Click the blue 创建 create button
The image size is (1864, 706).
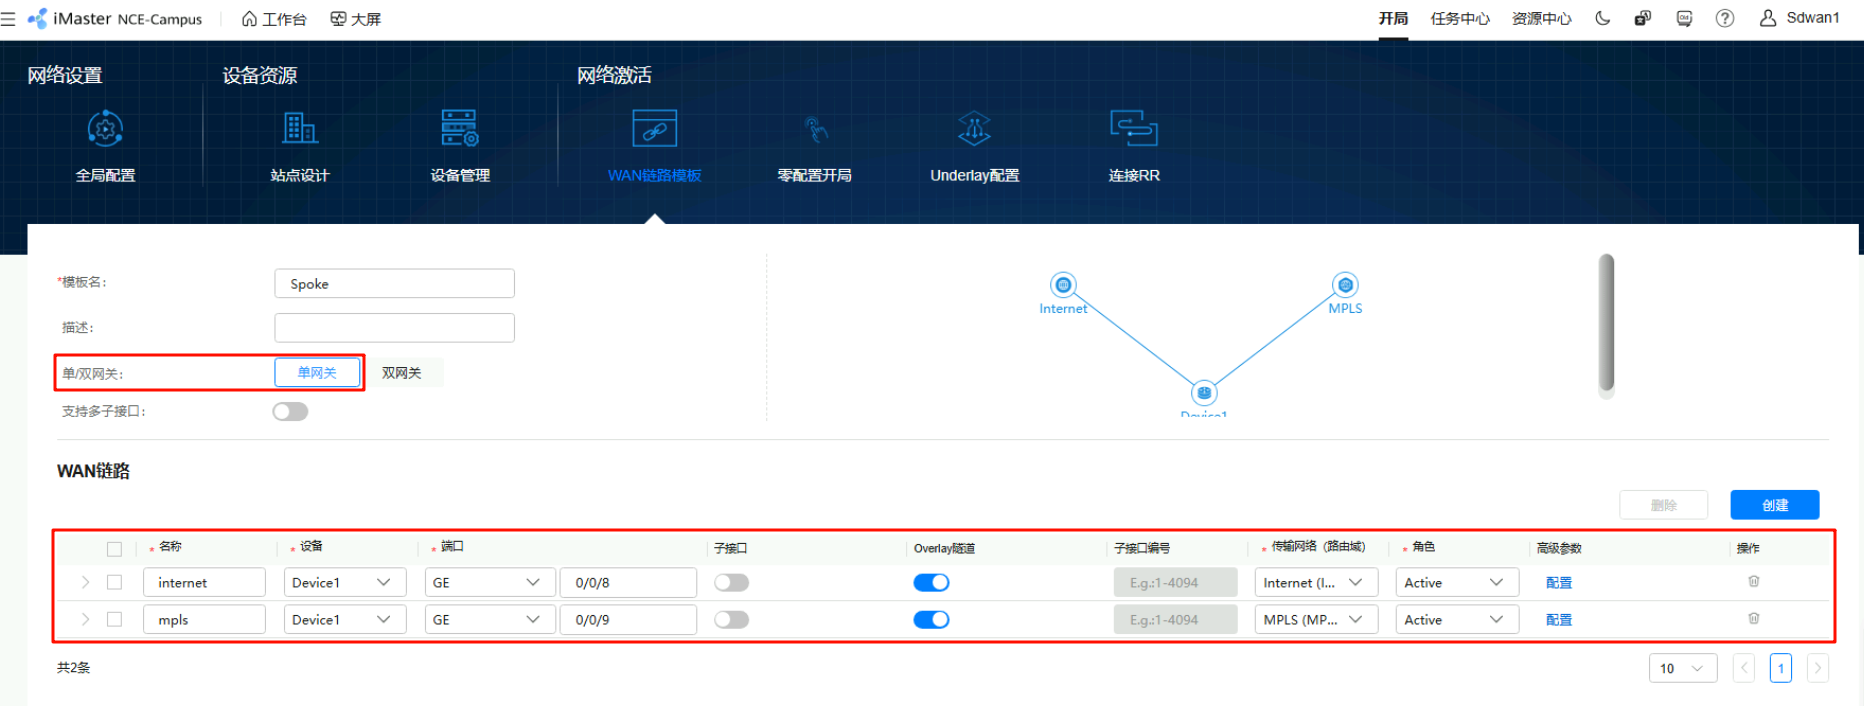point(1774,505)
